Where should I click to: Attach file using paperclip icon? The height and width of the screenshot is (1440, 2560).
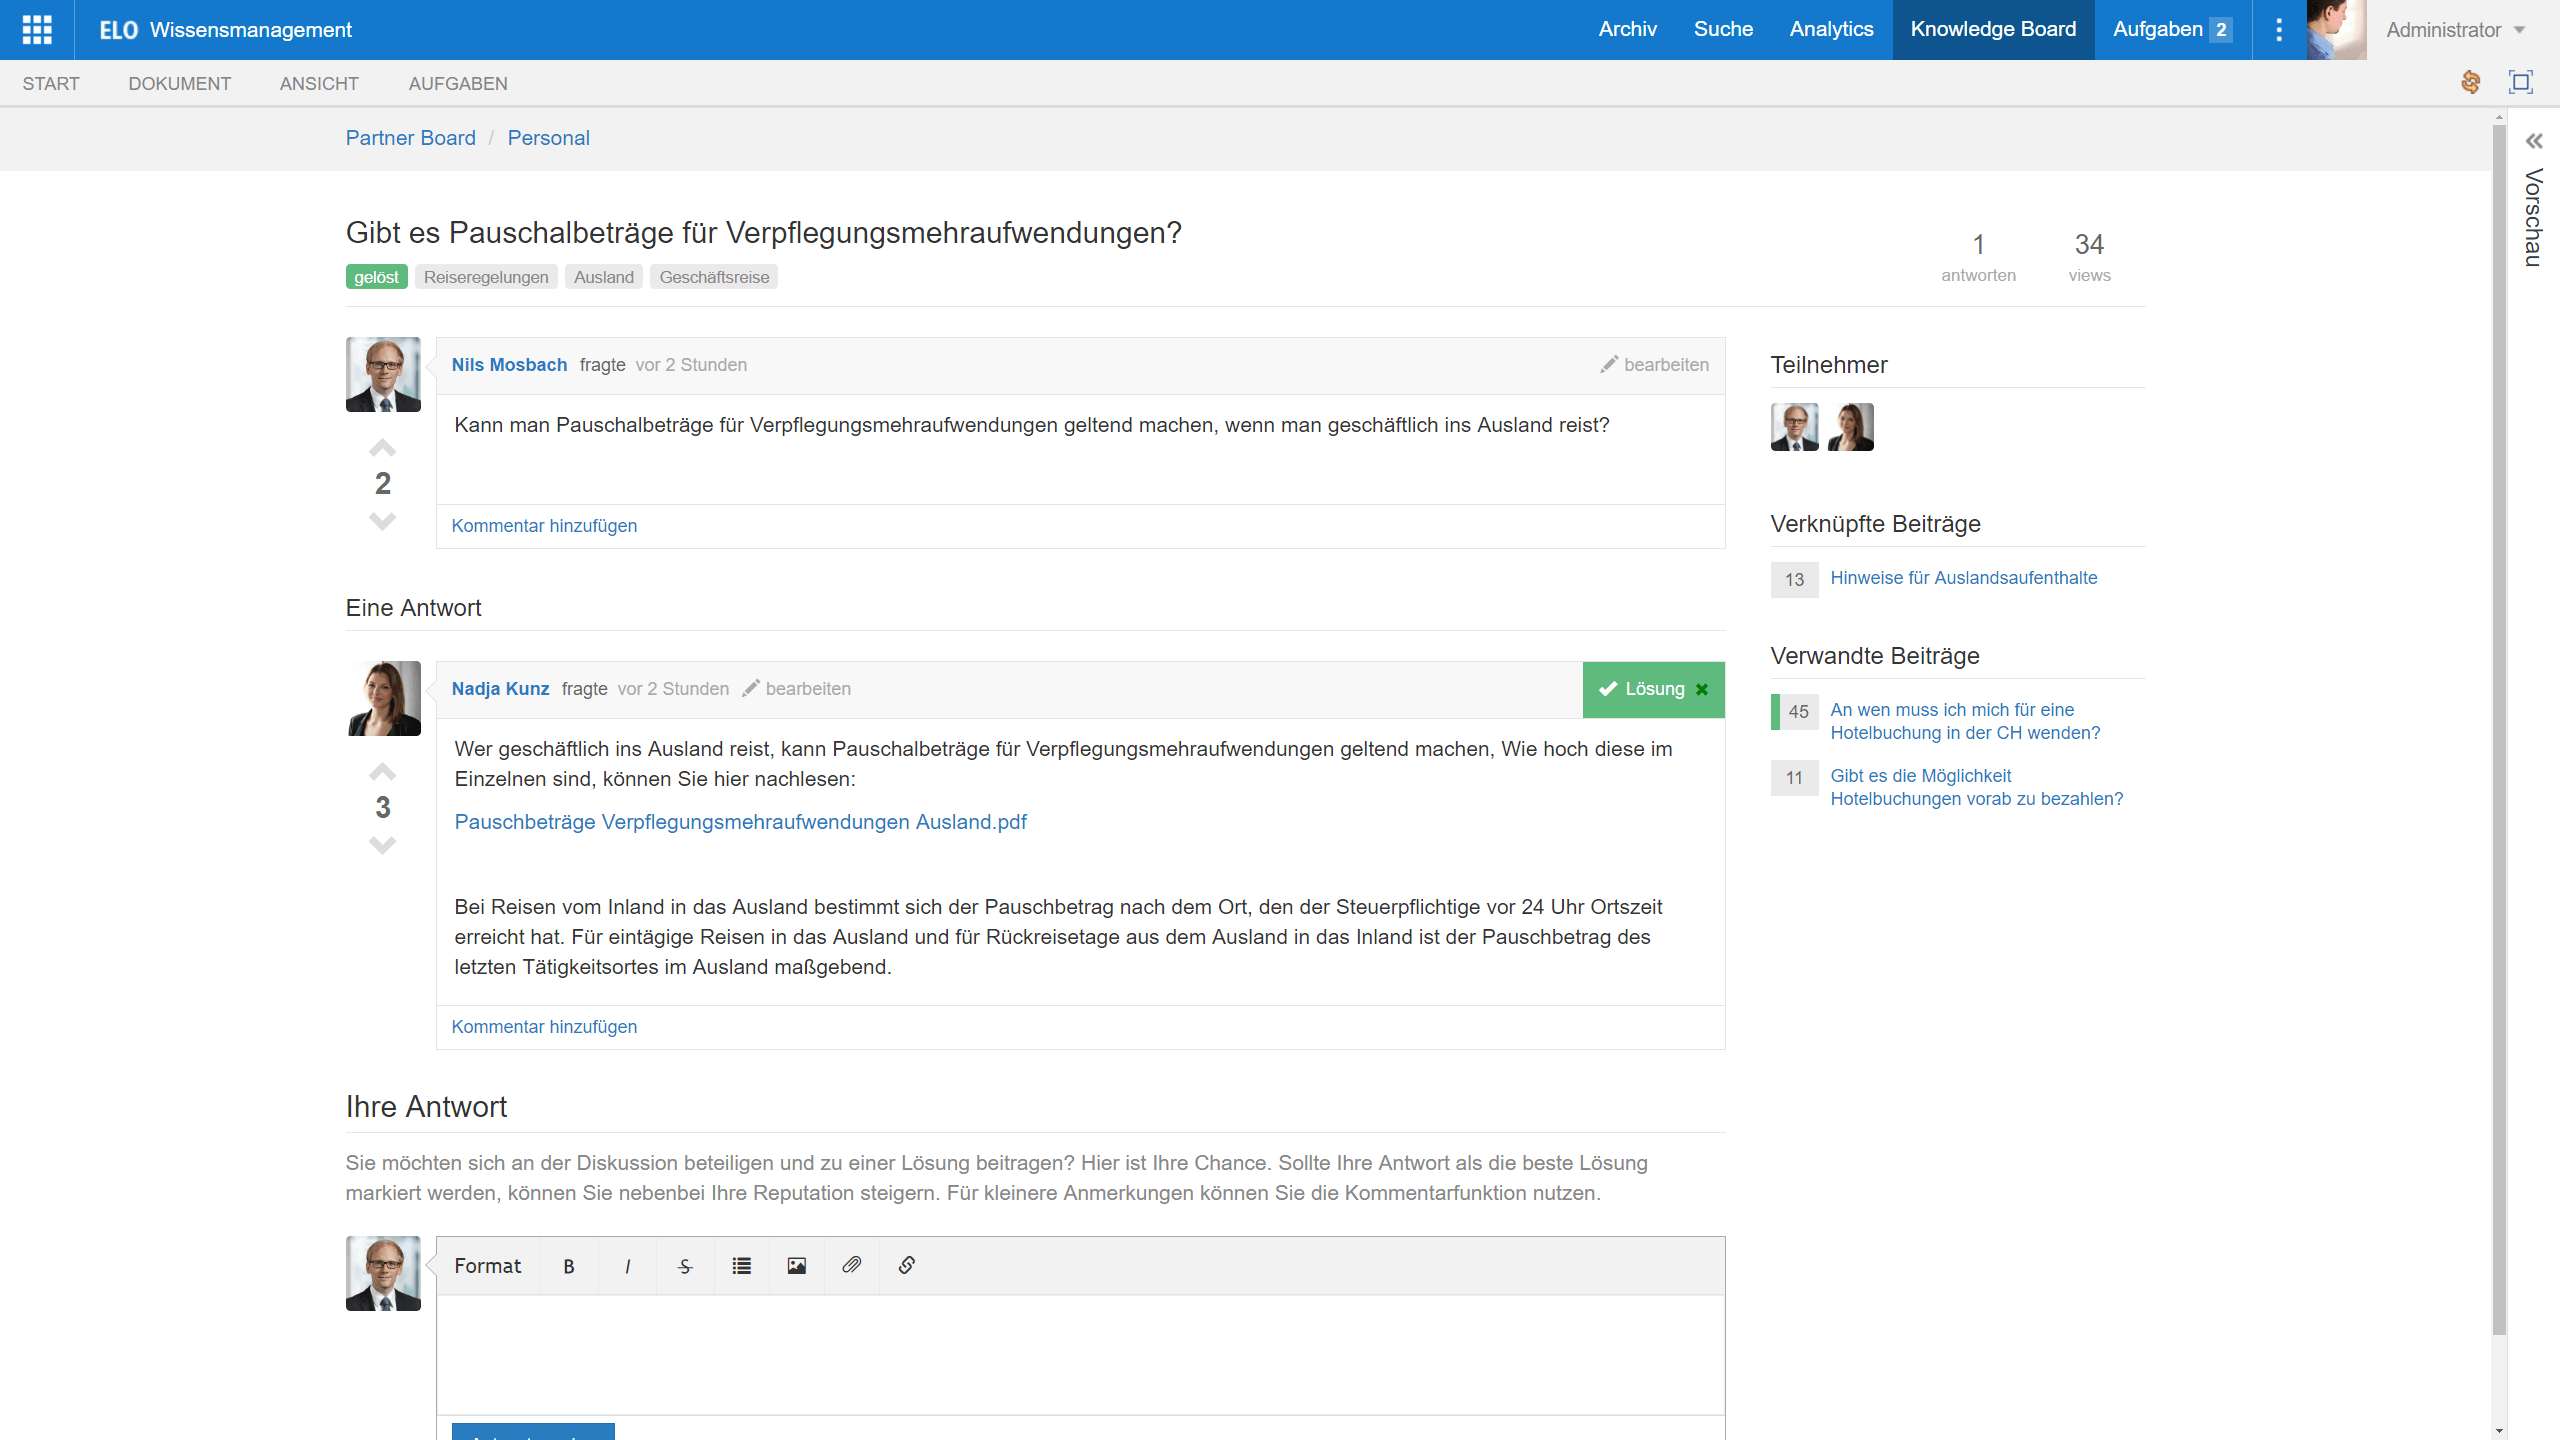pos(851,1266)
